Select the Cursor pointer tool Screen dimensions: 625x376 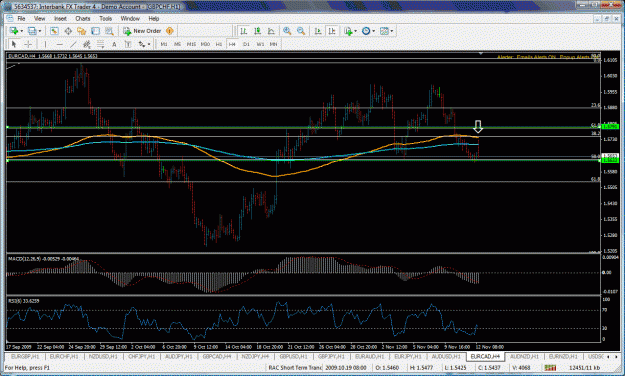(x=14, y=44)
